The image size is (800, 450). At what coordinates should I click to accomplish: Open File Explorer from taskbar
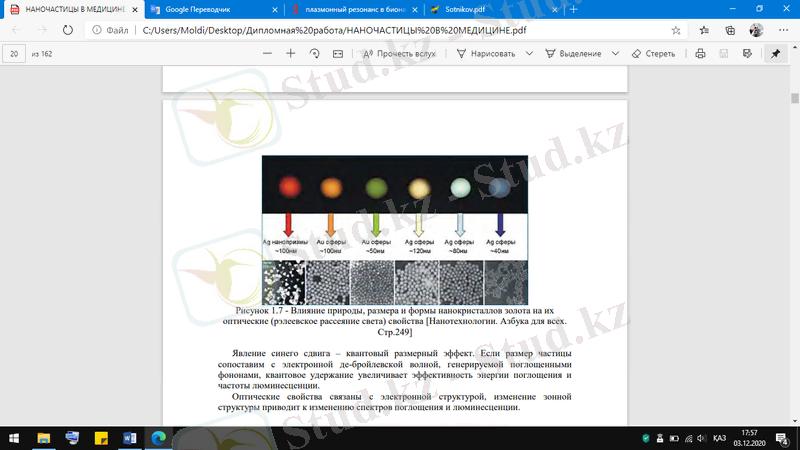click(43, 438)
